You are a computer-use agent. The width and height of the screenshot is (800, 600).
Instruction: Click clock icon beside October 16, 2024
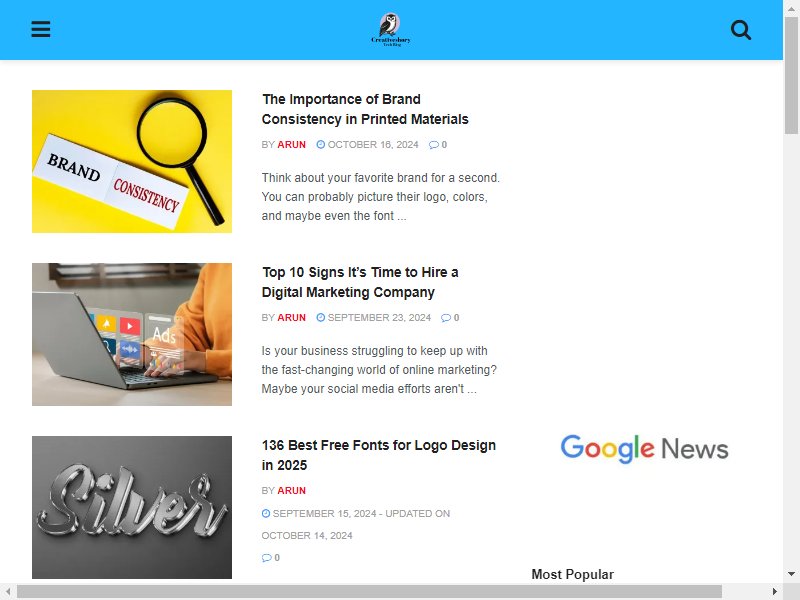[320, 144]
